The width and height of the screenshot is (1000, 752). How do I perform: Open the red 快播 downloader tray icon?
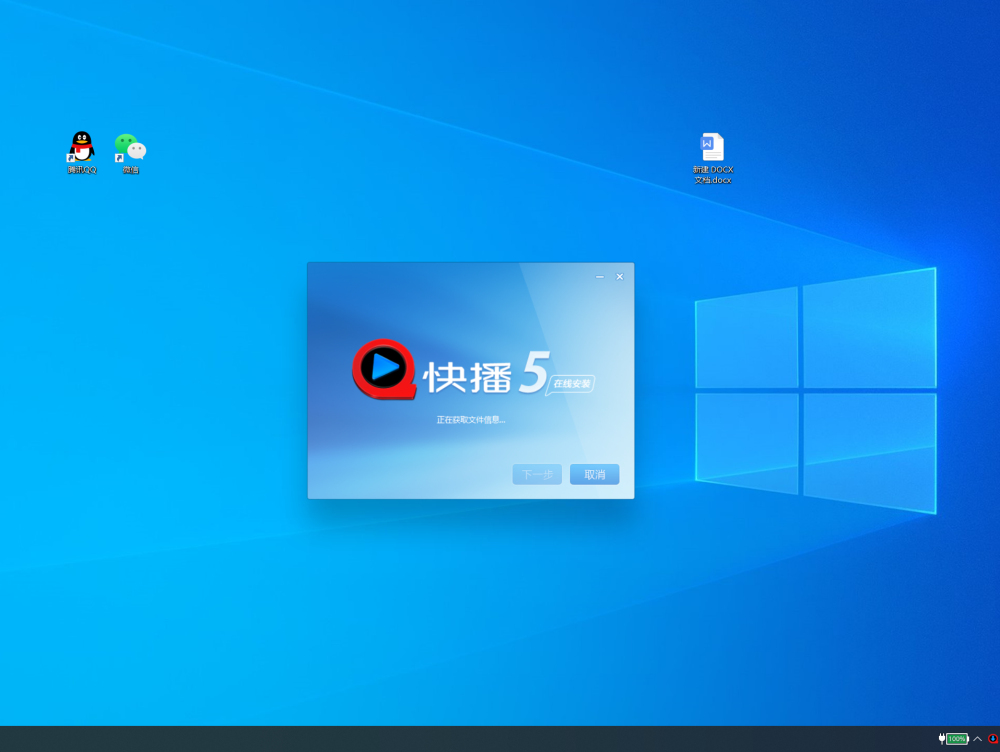993,739
